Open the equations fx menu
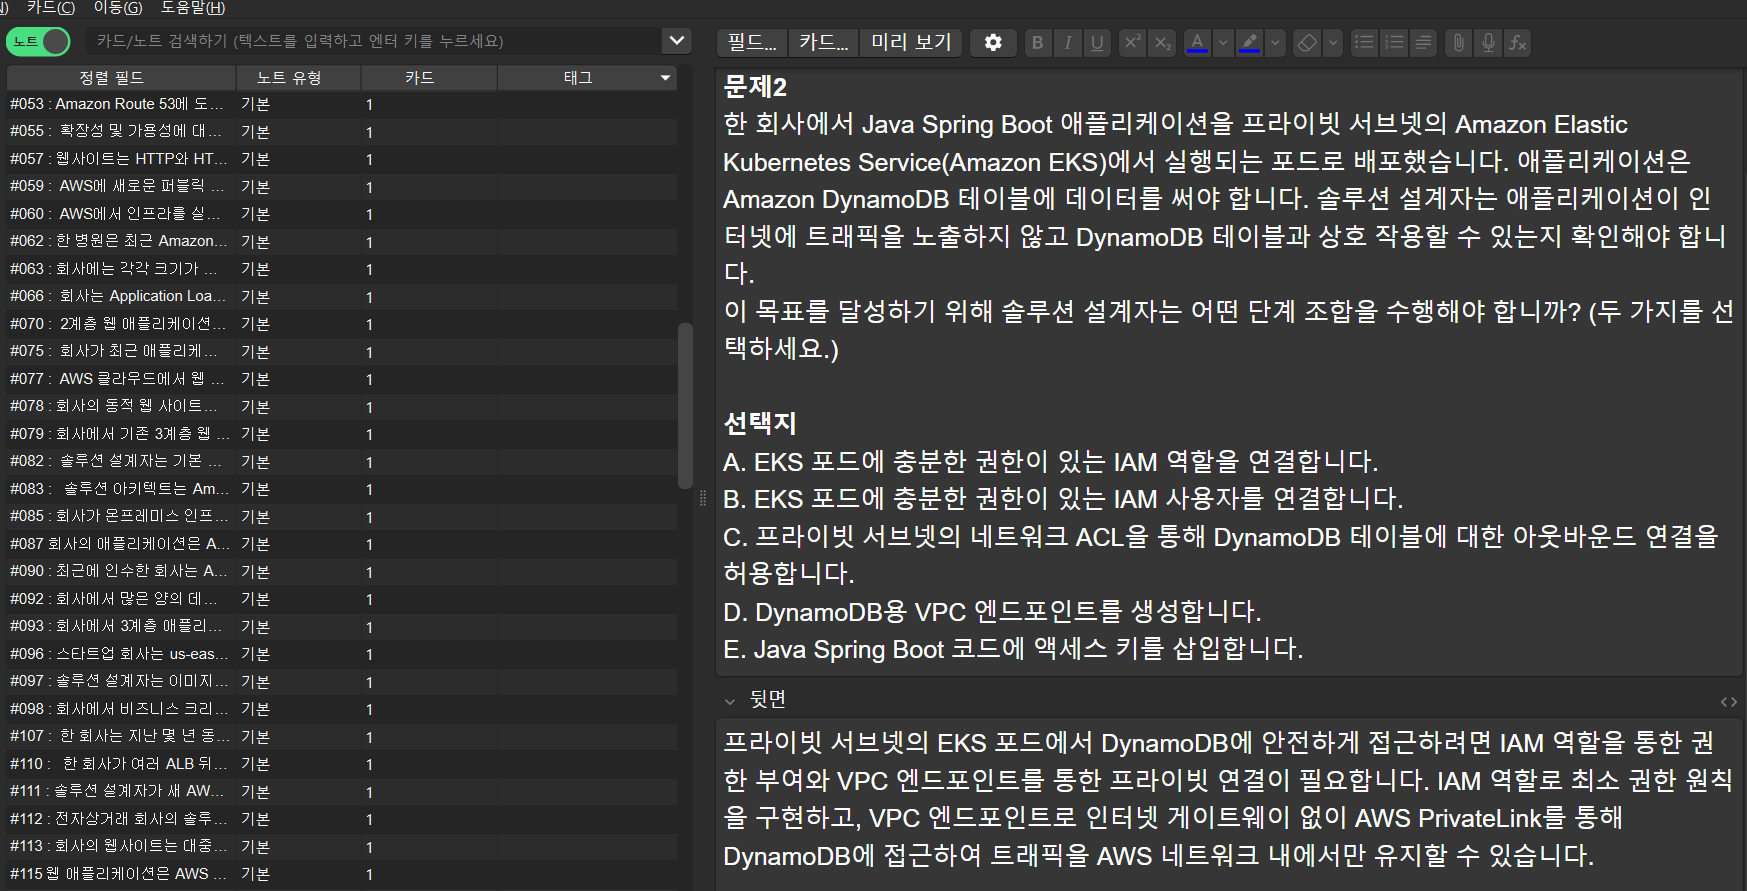This screenshot has height=891, width=1747. click(x=1518, y=43)
